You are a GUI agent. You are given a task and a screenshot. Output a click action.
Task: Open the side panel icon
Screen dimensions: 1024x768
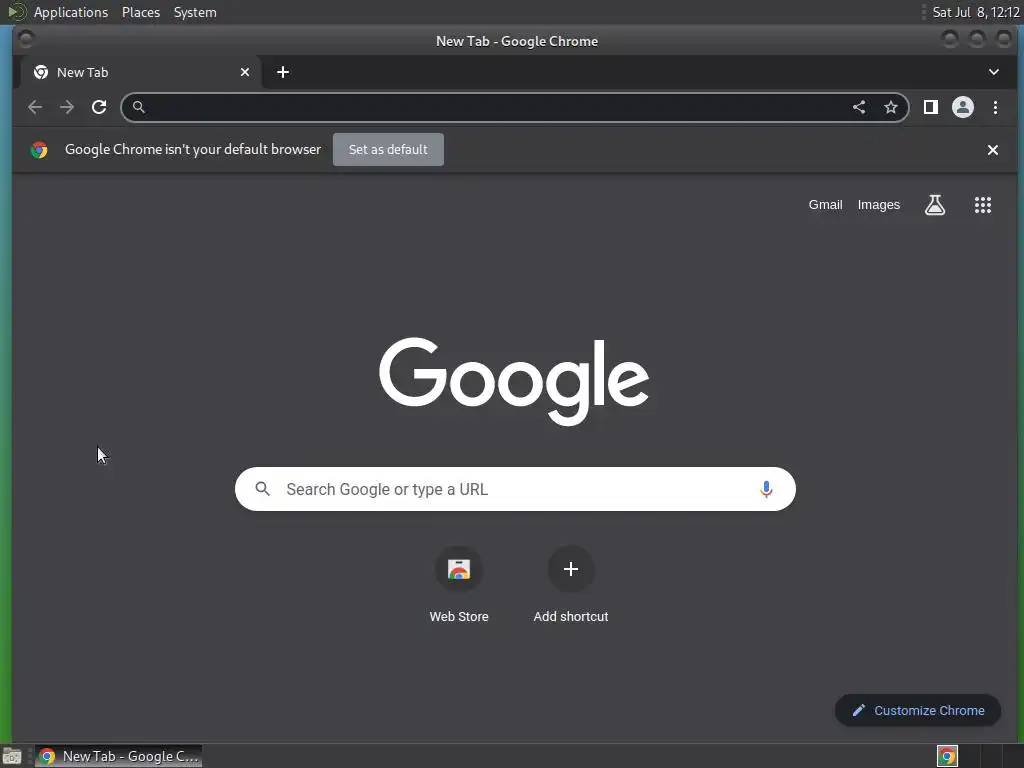click(x=931, y=107)
